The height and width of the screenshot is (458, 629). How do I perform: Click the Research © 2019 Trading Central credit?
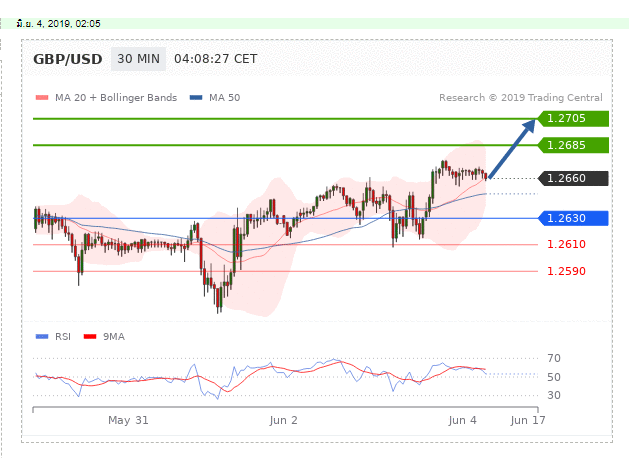[521, 97]
